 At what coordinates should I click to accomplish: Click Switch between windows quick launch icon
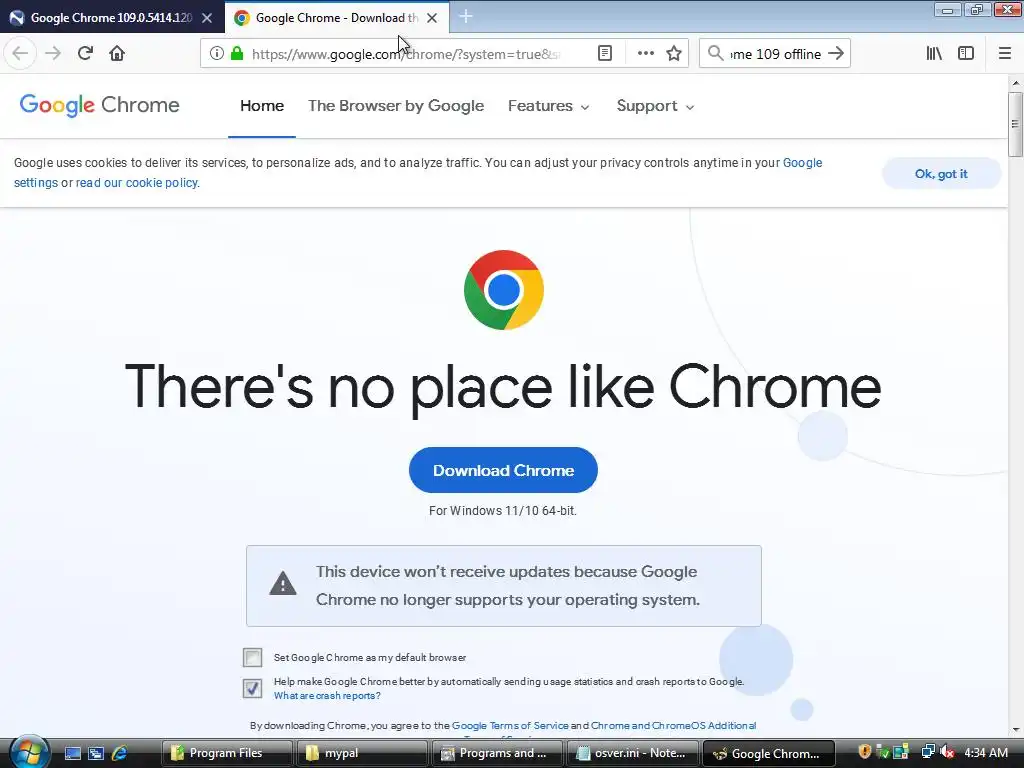pos(96,753)
